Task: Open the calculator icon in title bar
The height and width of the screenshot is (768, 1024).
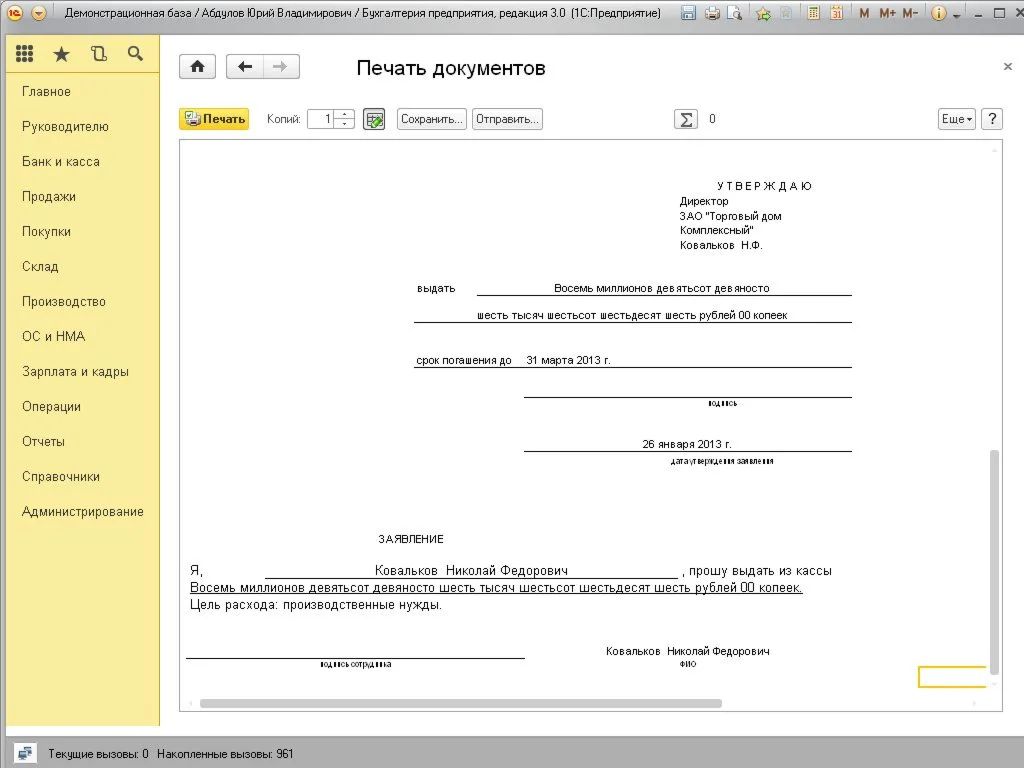Action: click(813, 13)
